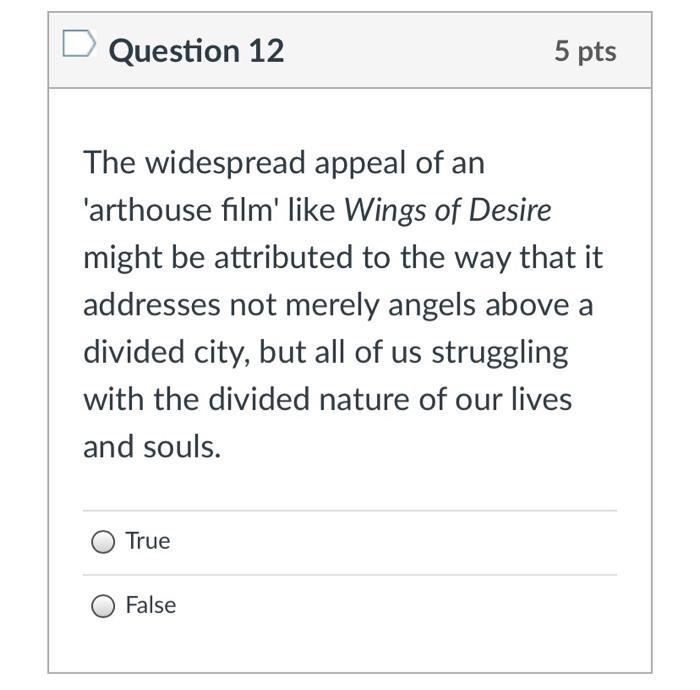Click the '5 pts' points label
Image resolution: width=700 pixels, height=690 pixels.
coord(586,51)
